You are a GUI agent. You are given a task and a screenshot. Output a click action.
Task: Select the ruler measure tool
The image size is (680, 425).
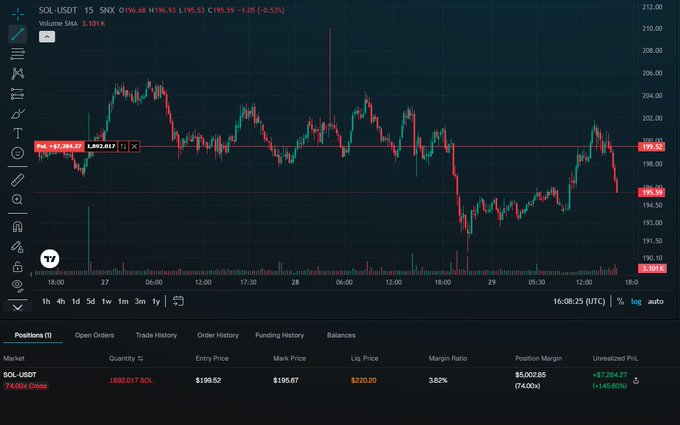tap(17, 180)
